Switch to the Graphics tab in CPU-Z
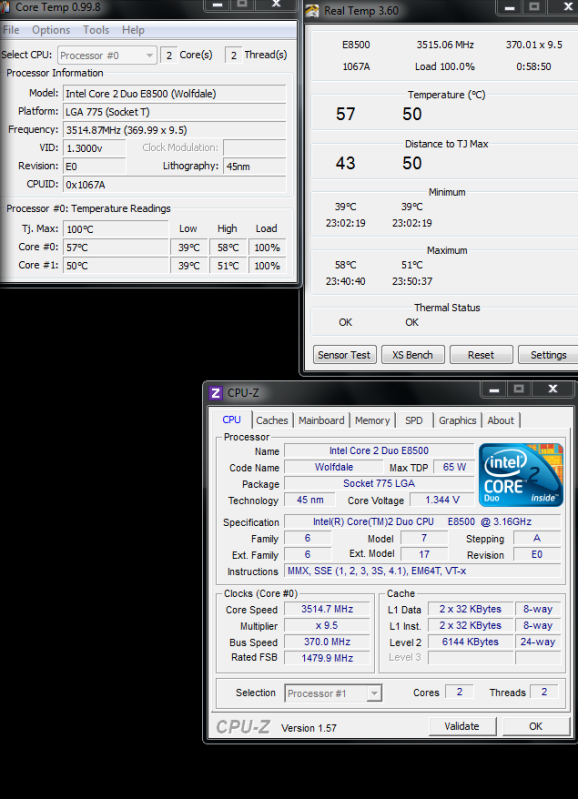Screen dimensions: 578x799 pos(457,420)
